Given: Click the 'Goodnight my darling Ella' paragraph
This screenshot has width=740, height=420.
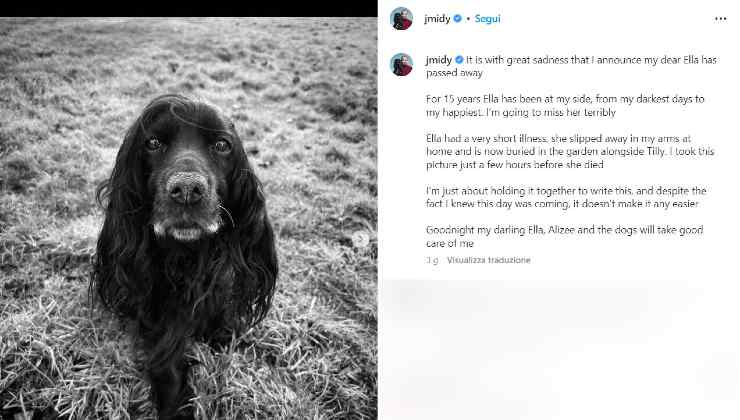Looking at the screenshot, I should tap(564, 236).
